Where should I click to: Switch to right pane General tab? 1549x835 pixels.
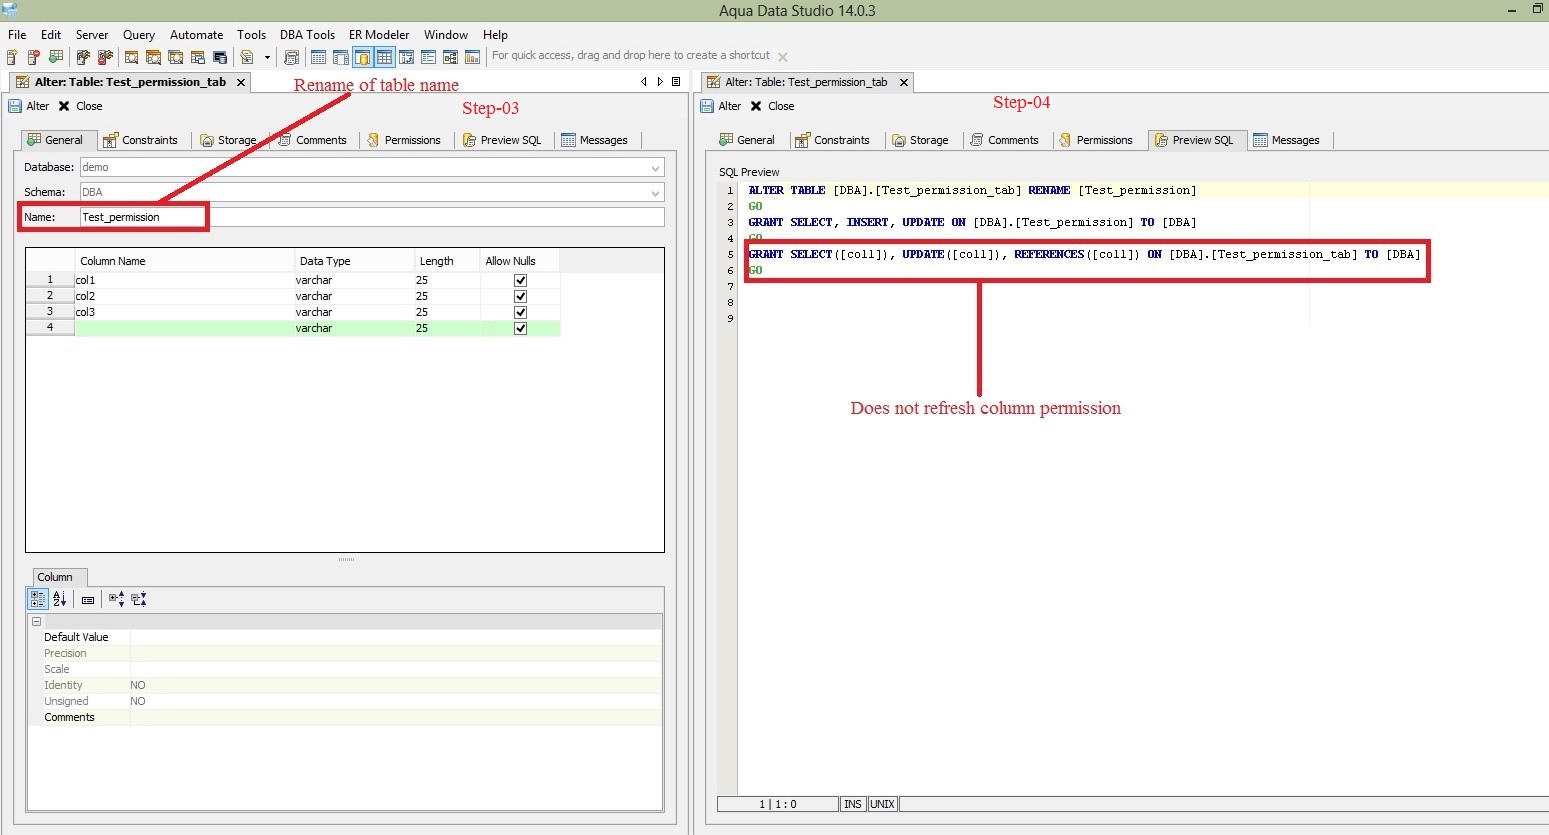[x=747, y=140]
